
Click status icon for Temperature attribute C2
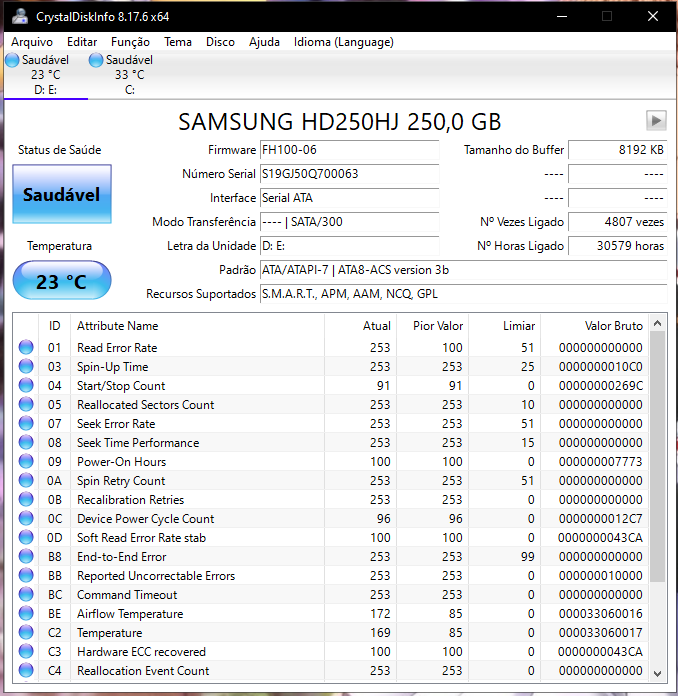(26, 632)
